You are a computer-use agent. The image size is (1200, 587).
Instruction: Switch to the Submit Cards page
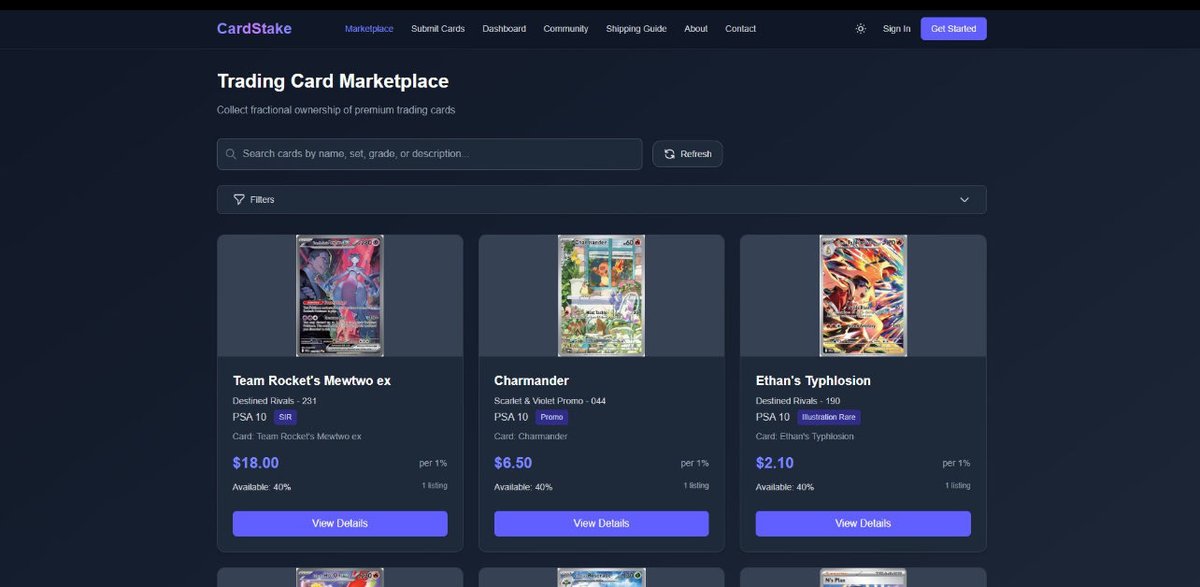(437, 28)
